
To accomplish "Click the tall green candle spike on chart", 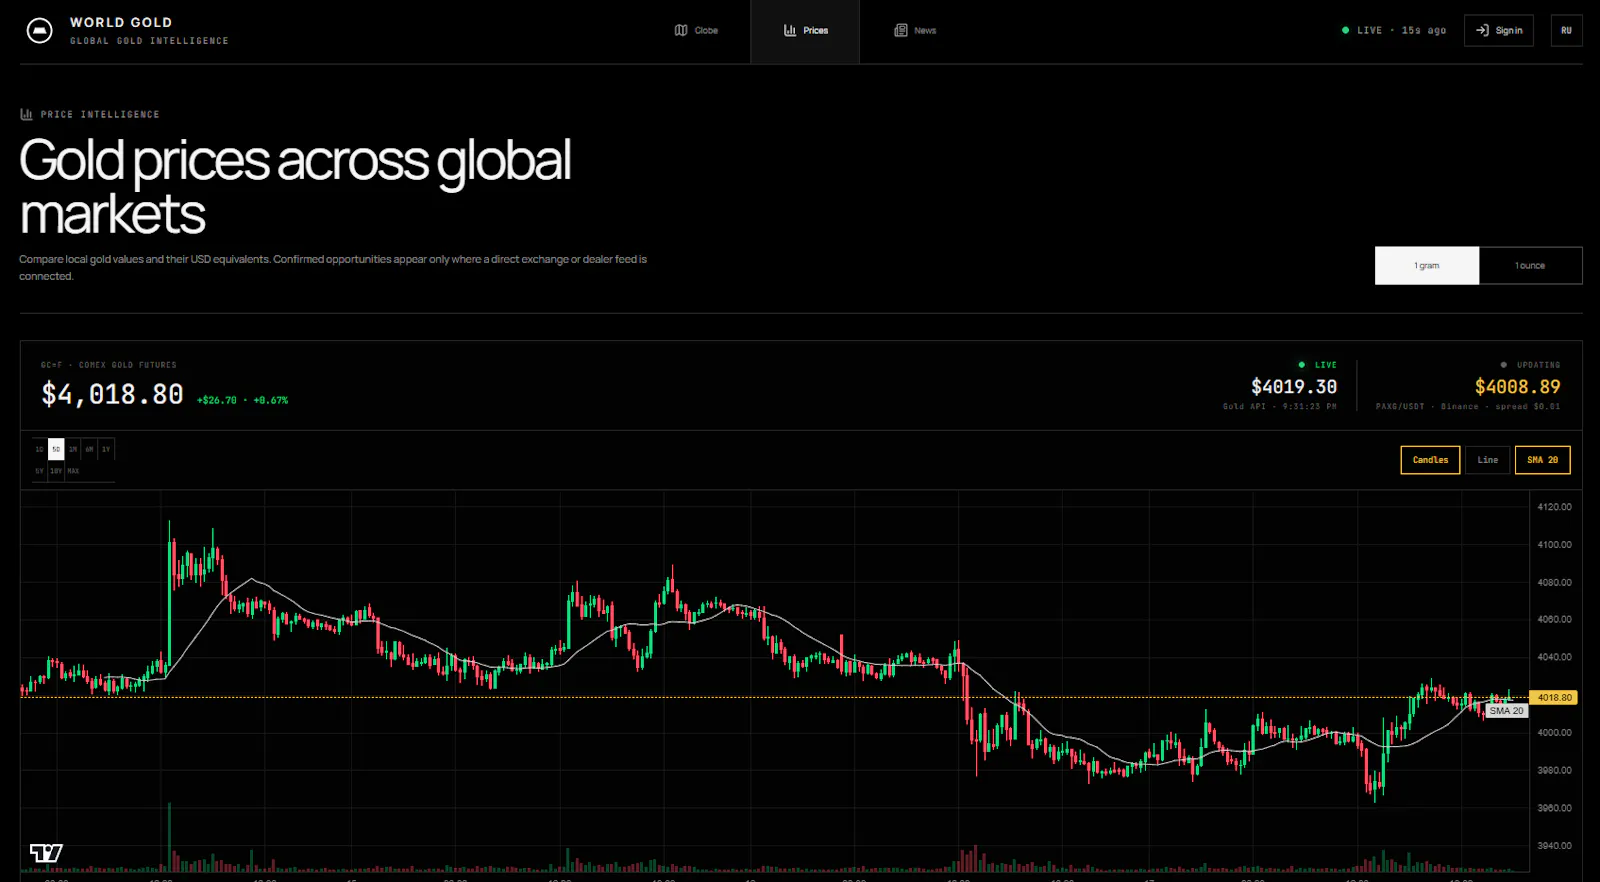I will pyautogui.click(x=169, y=600).
